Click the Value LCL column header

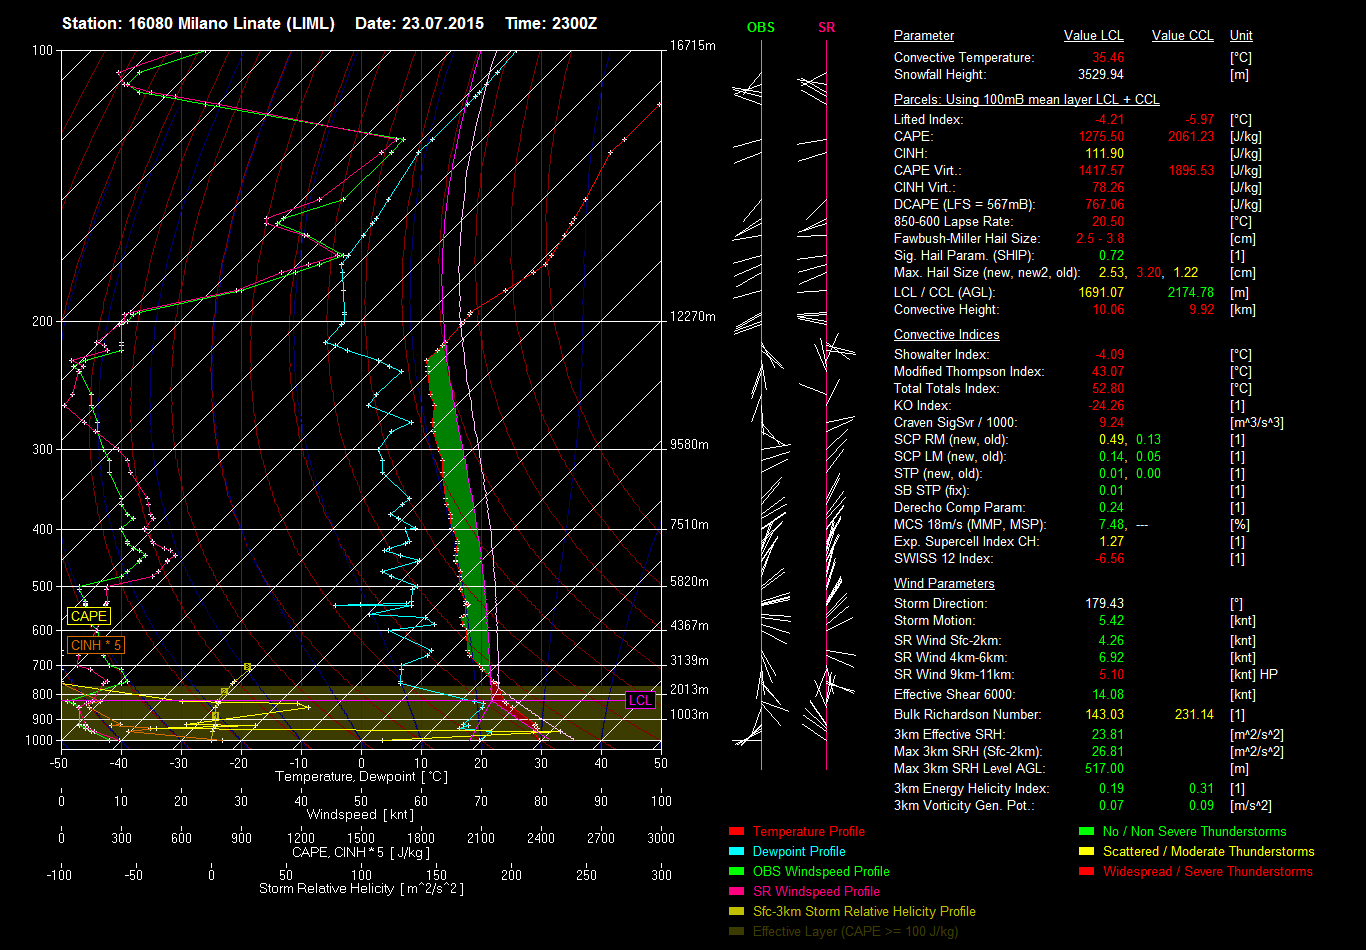[1094, 36]
